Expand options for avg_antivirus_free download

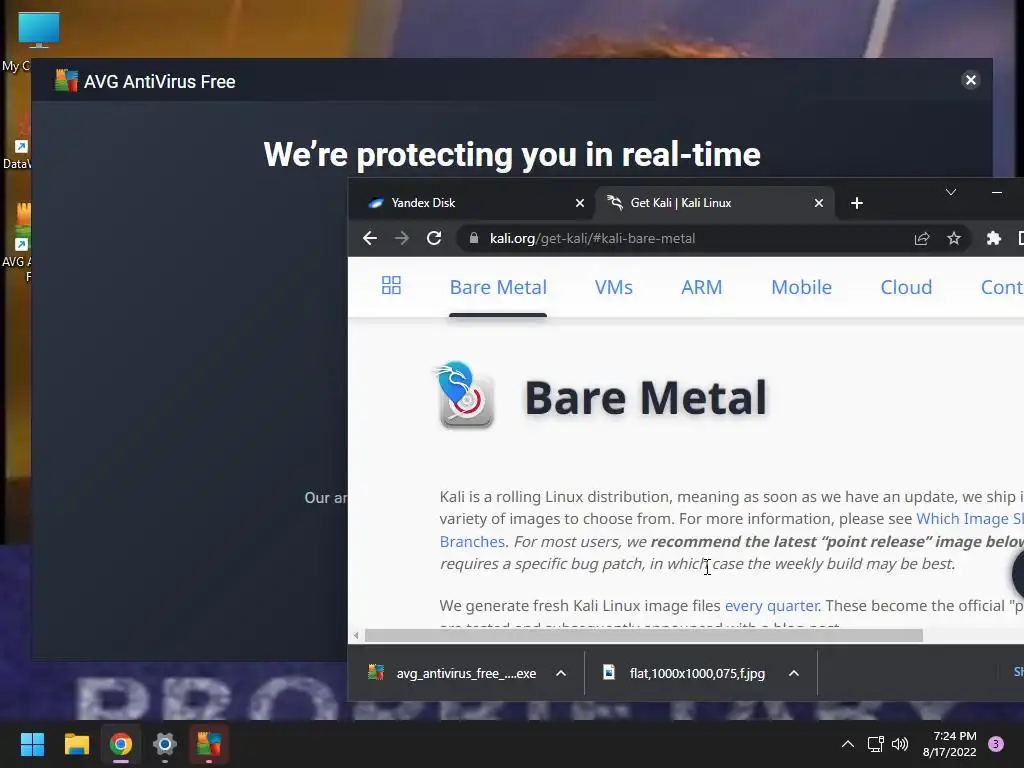[561, 673]
